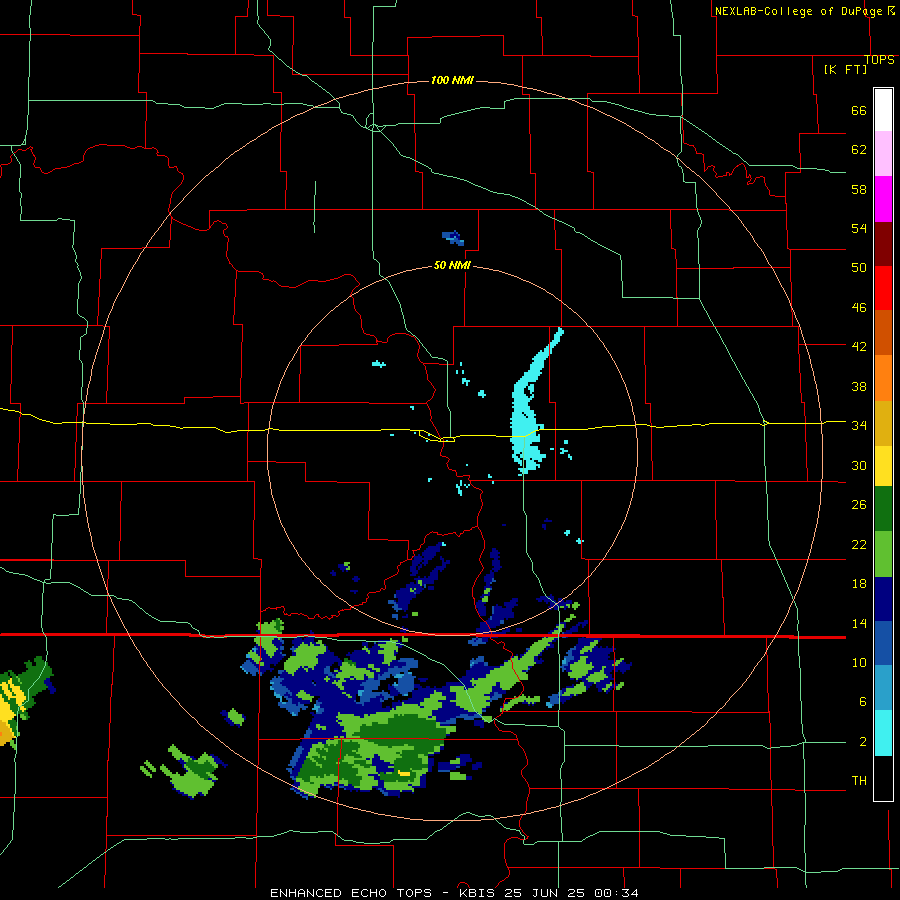The height and width of the screenshot is (900, 900).
Task: Click the long cyan echo band east of radar
Action: point(527,413)
